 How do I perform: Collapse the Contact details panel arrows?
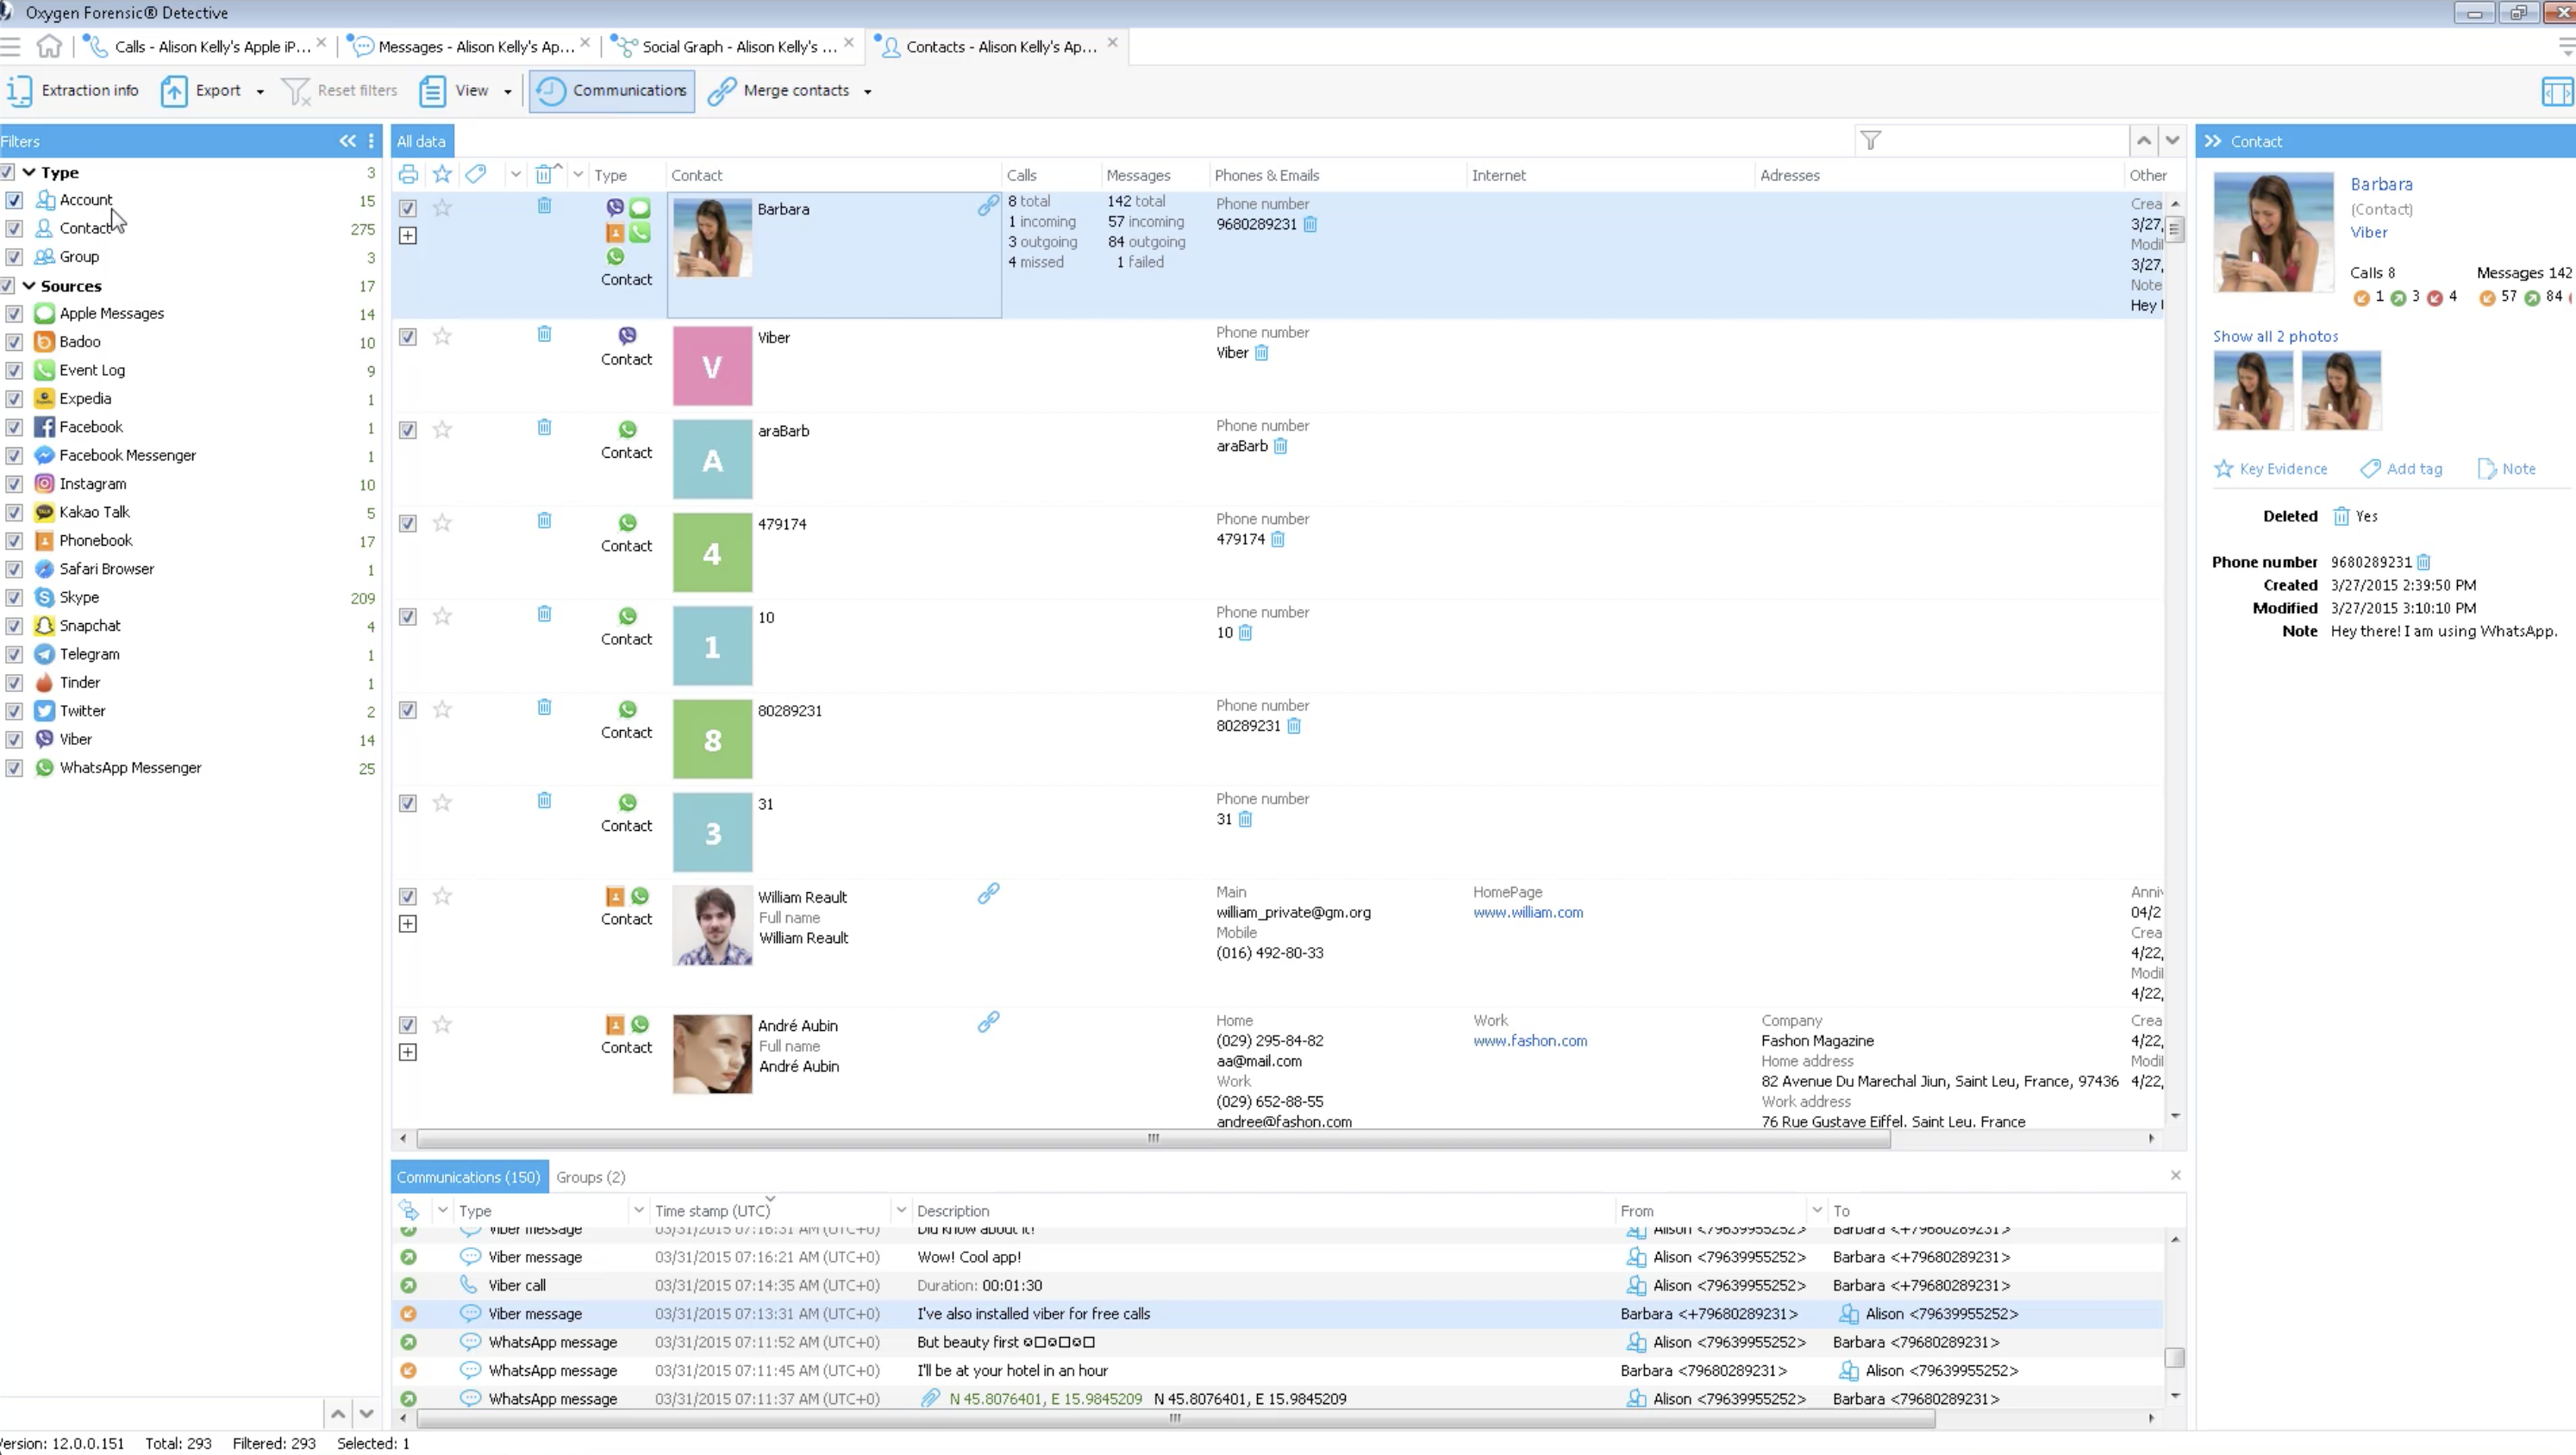(x=2212, y=141)
